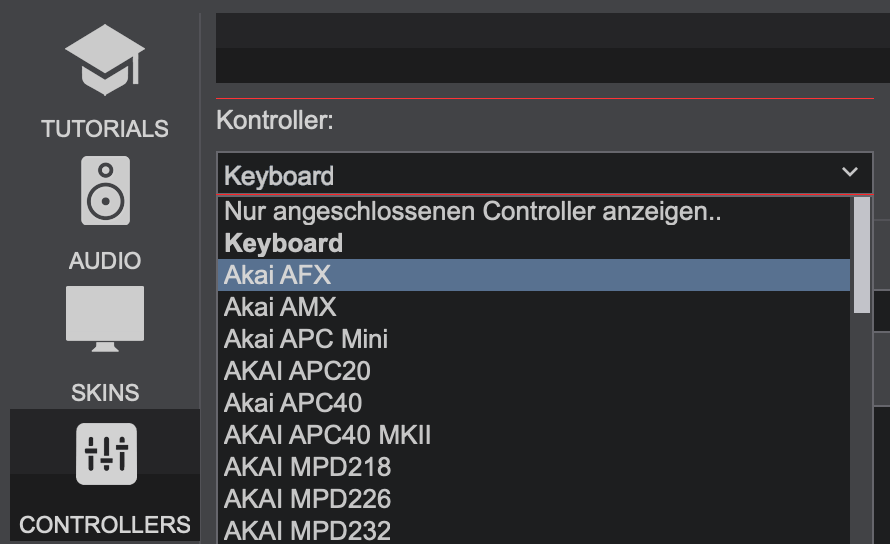Open Controllers via mixer sliders icon
Viewport: 890px width, 544px height.
(x=106, y=454)
